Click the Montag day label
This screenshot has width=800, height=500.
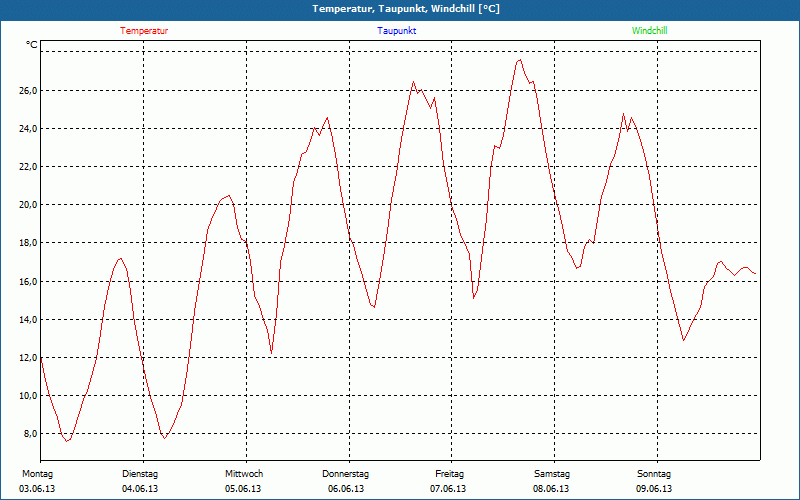point(37,474)
